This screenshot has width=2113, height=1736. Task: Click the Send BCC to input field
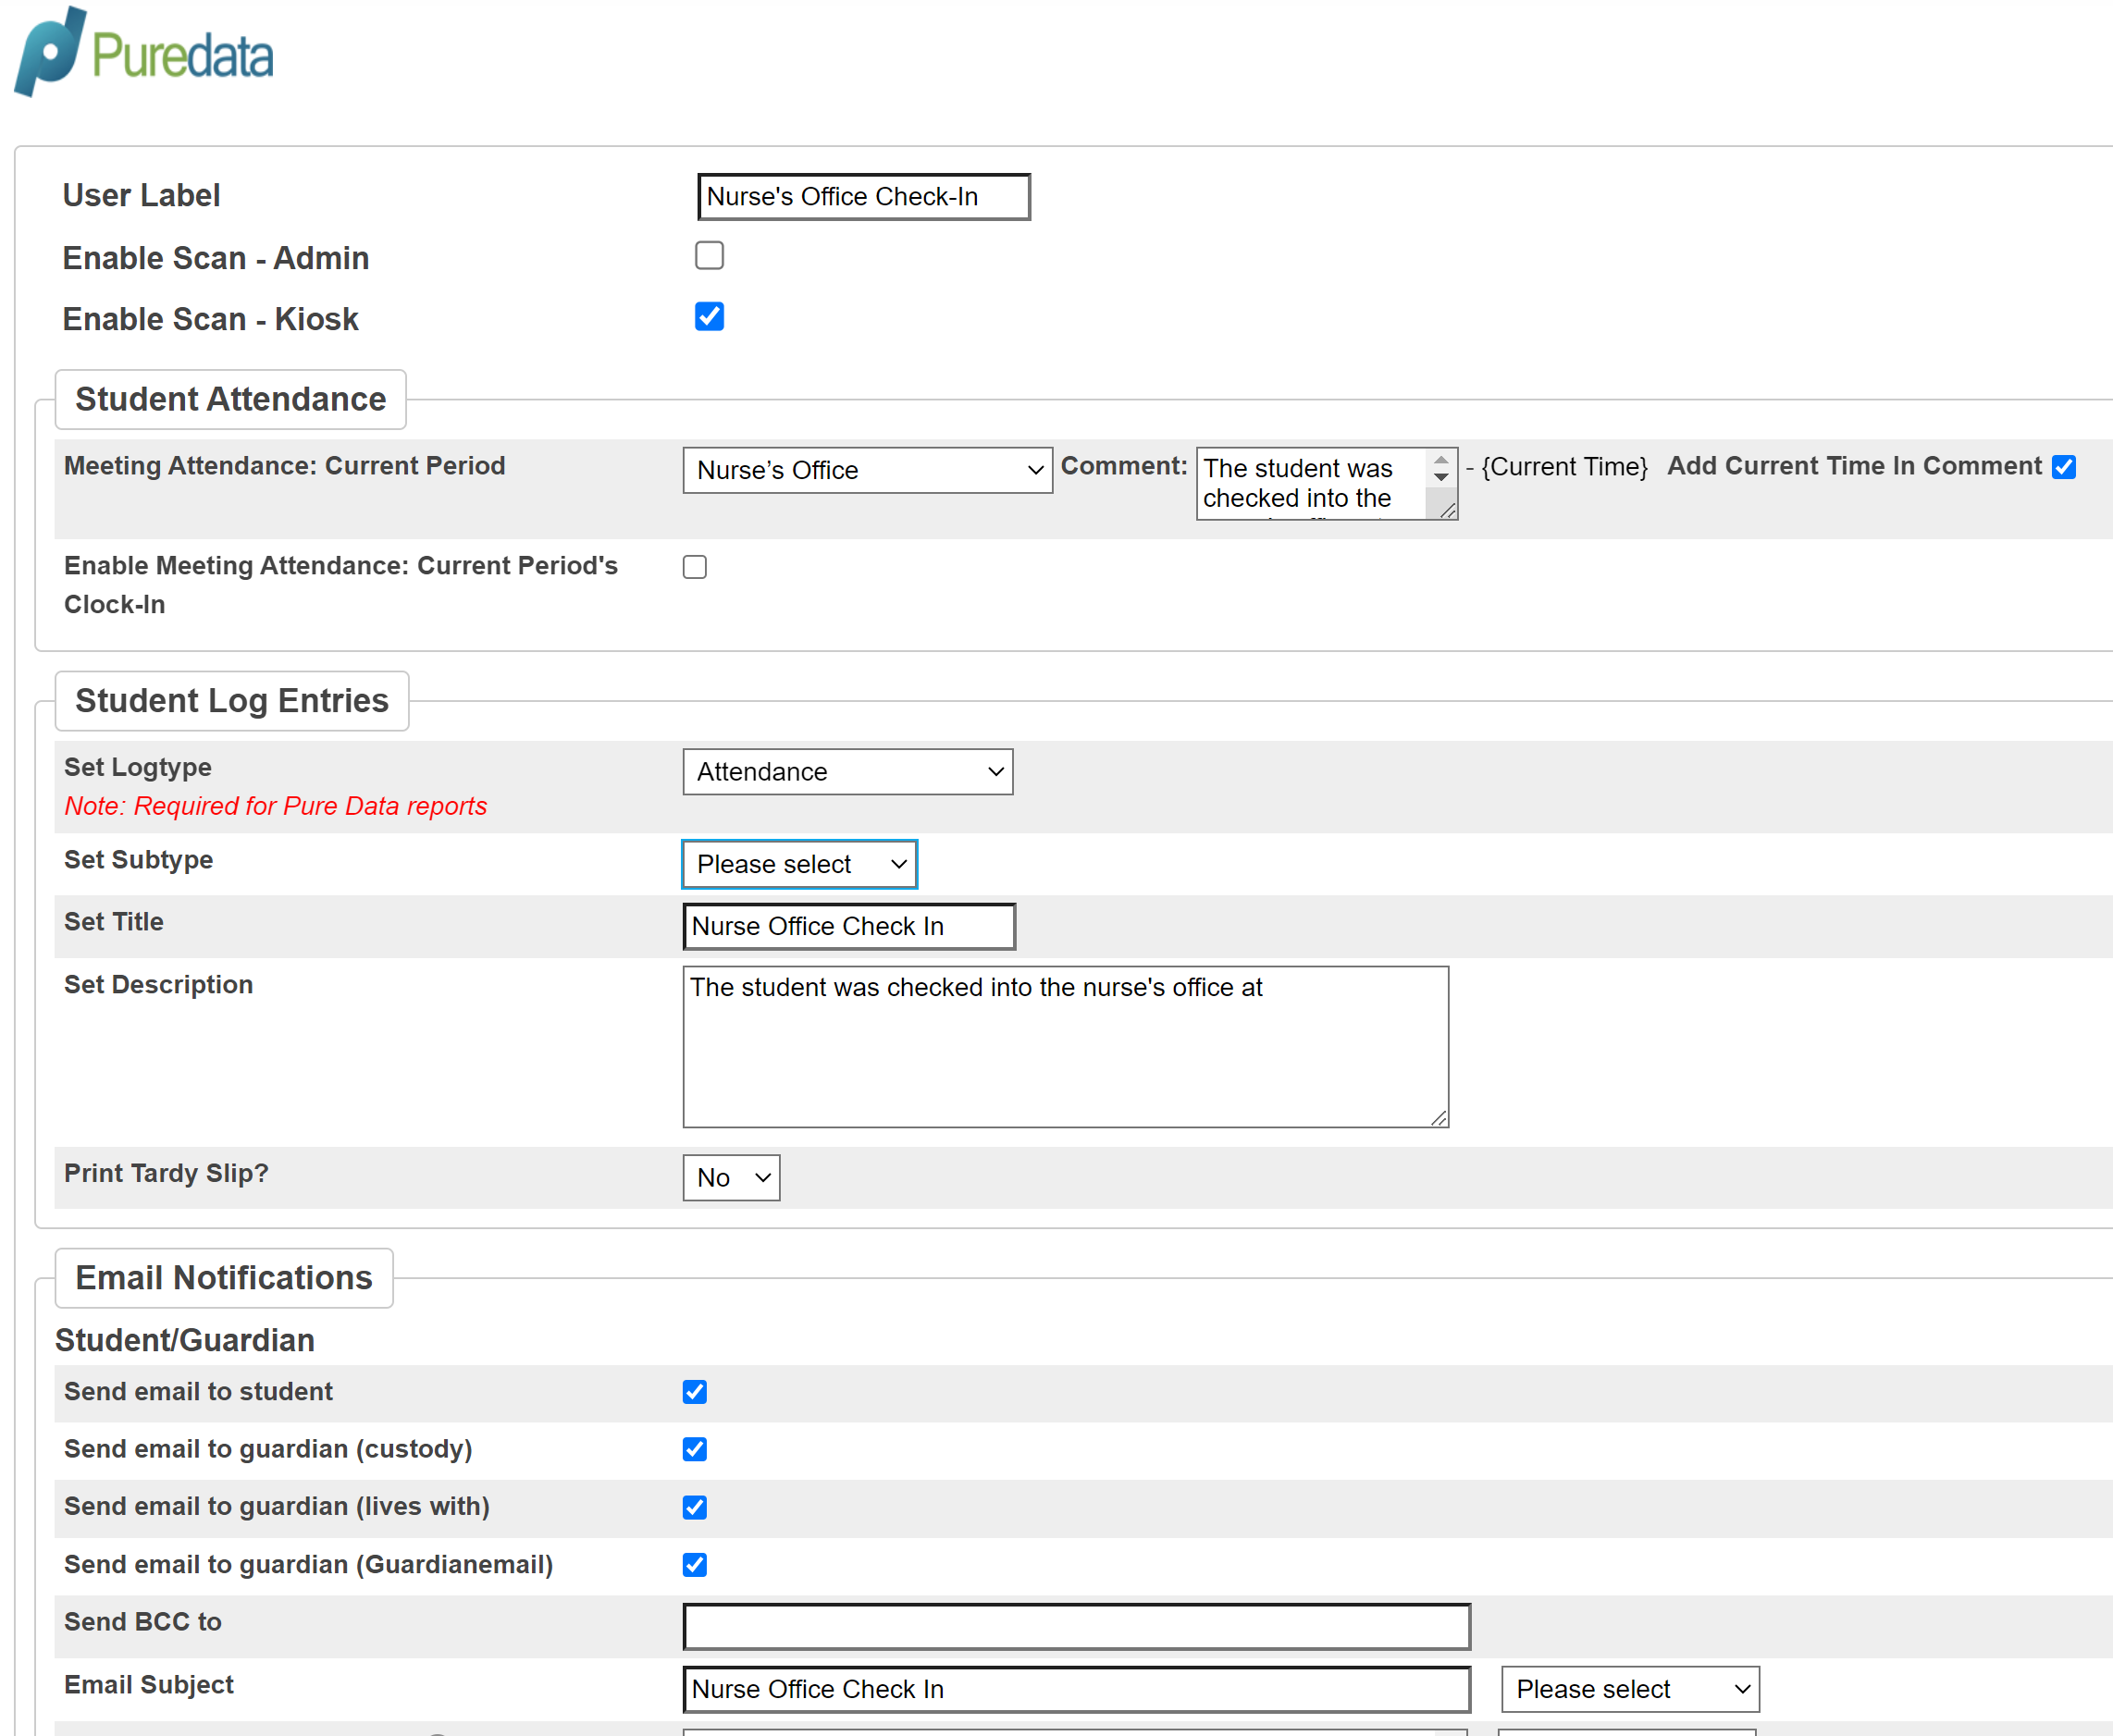(1076, 1625)
